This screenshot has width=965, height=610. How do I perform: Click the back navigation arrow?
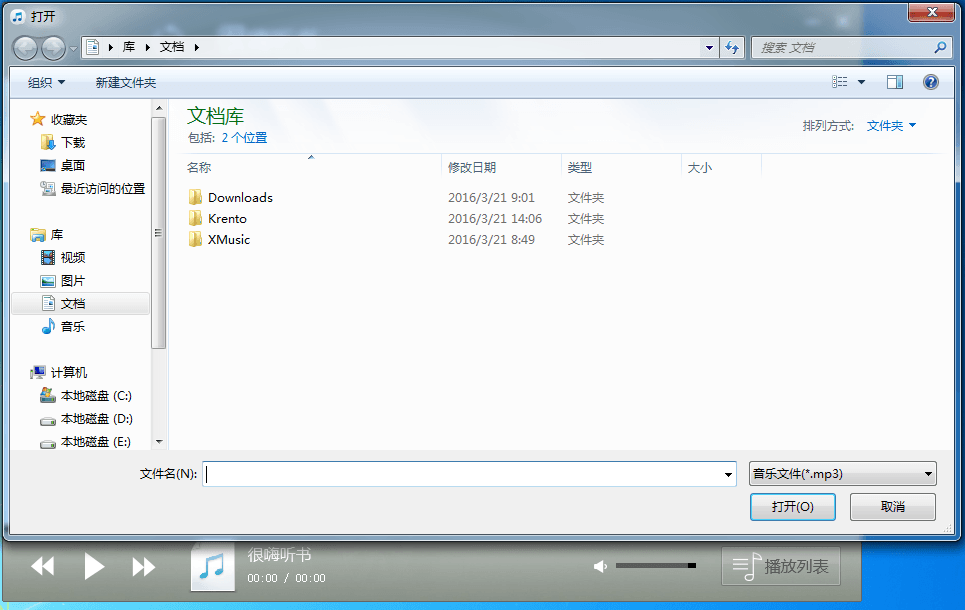25,47
